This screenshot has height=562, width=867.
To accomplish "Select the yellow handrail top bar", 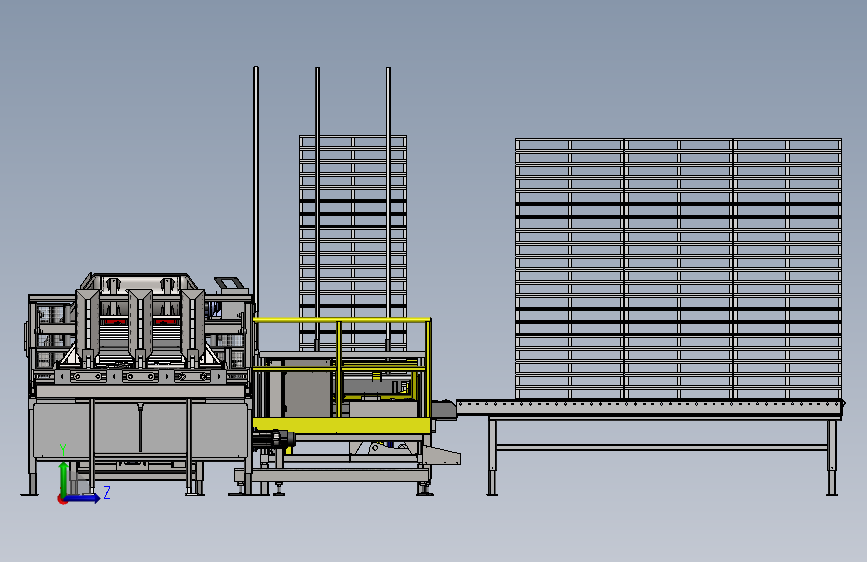I will 342,320.
